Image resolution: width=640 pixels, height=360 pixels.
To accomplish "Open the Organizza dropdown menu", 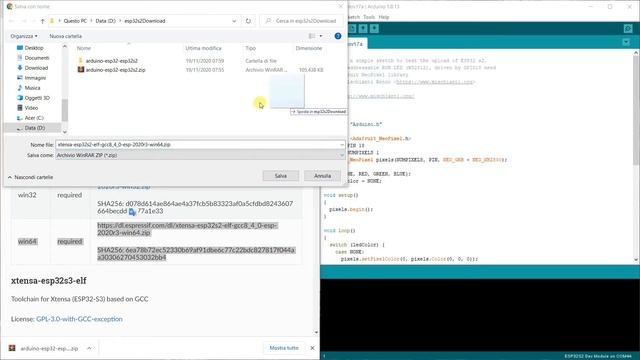I will pos(24,36).
